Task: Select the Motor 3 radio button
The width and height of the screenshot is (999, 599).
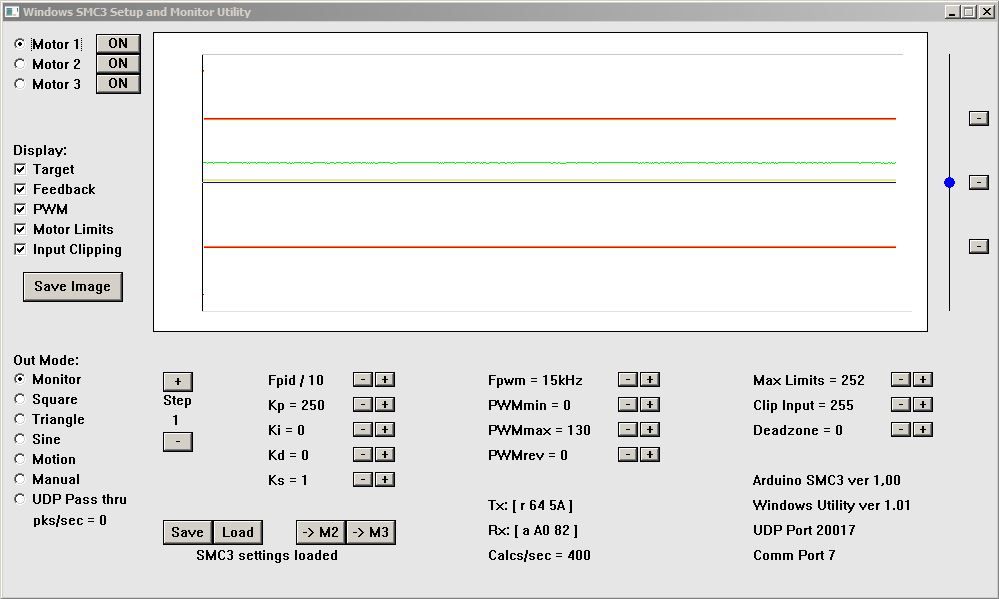Action: click(x=20, y=83)
